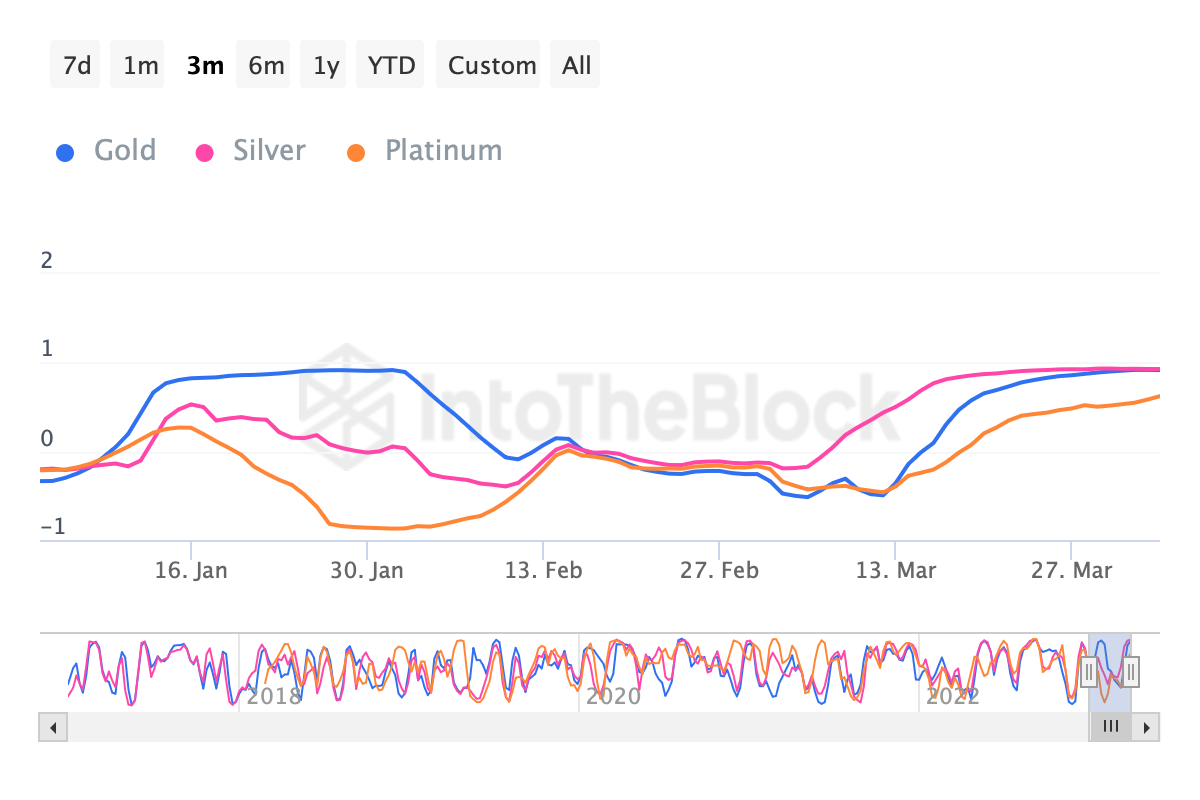Switch the chart to 6m range
This screenshot has height=800, width=1200.
coord(266,66)
